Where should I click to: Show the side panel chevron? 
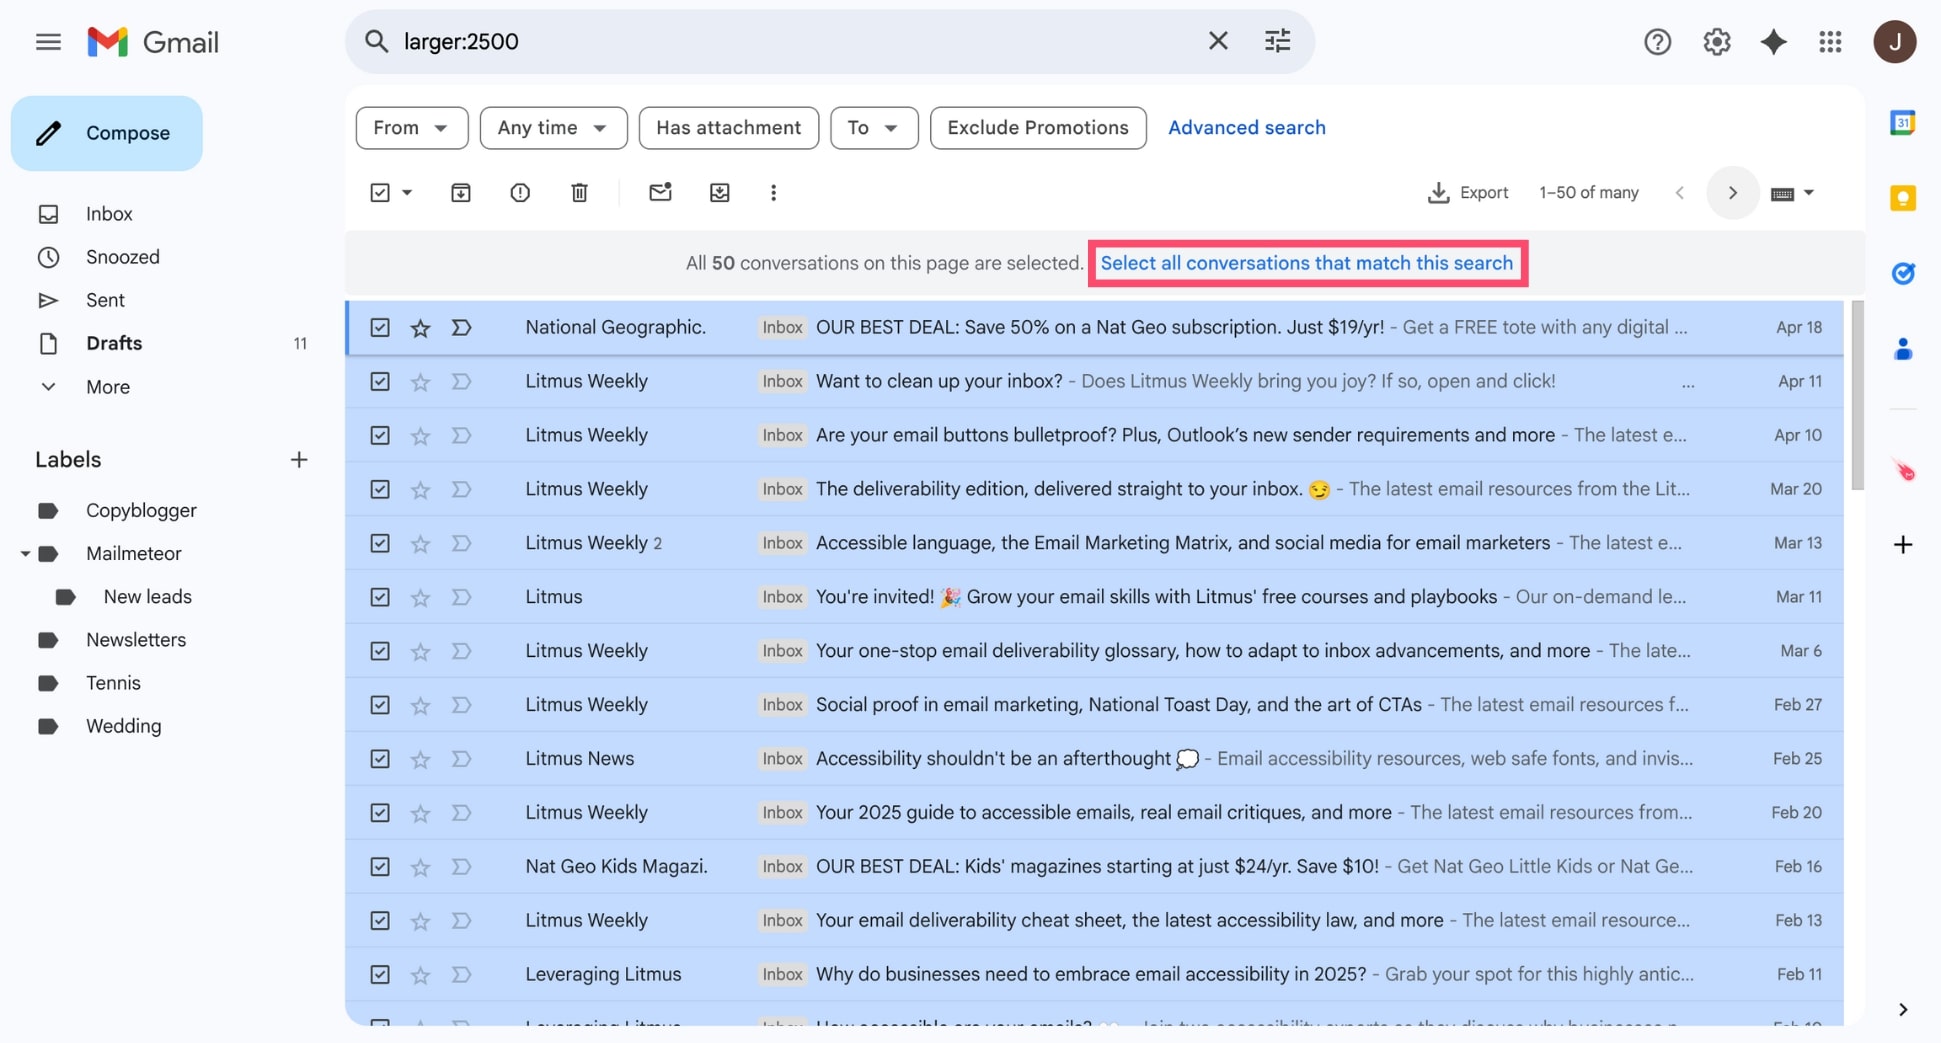pyautogui.click(x=1902, y=1010)
